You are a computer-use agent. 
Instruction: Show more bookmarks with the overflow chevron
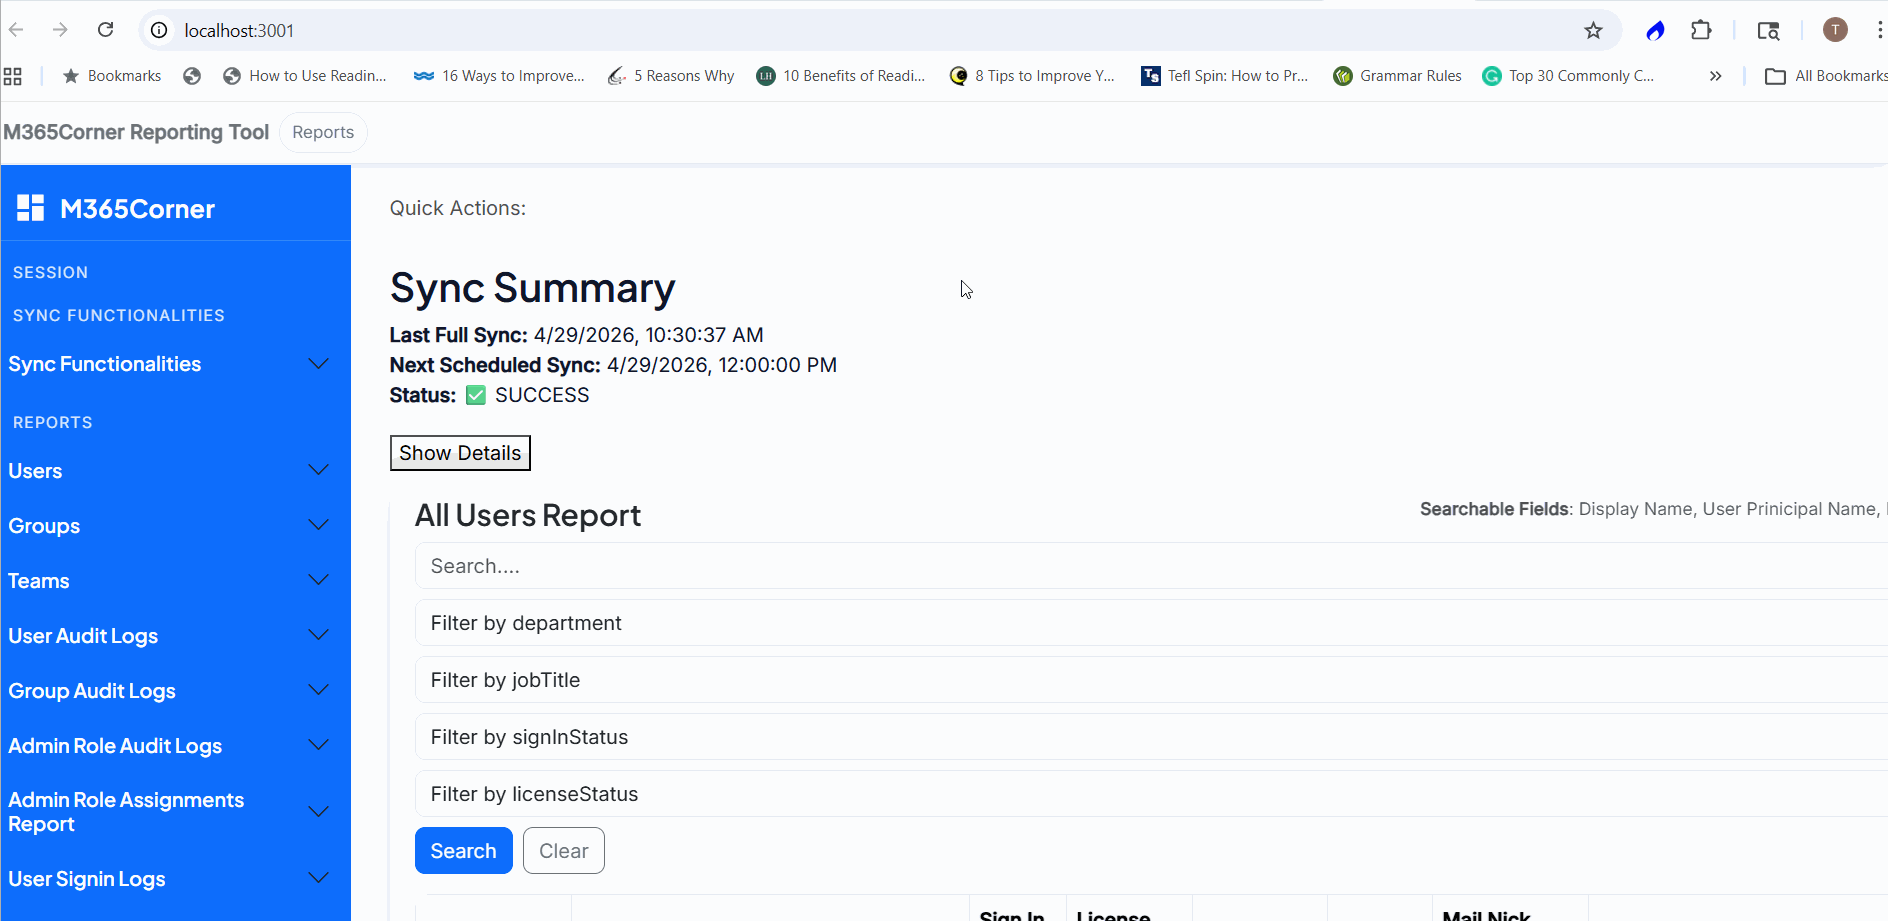(1715, 76)
